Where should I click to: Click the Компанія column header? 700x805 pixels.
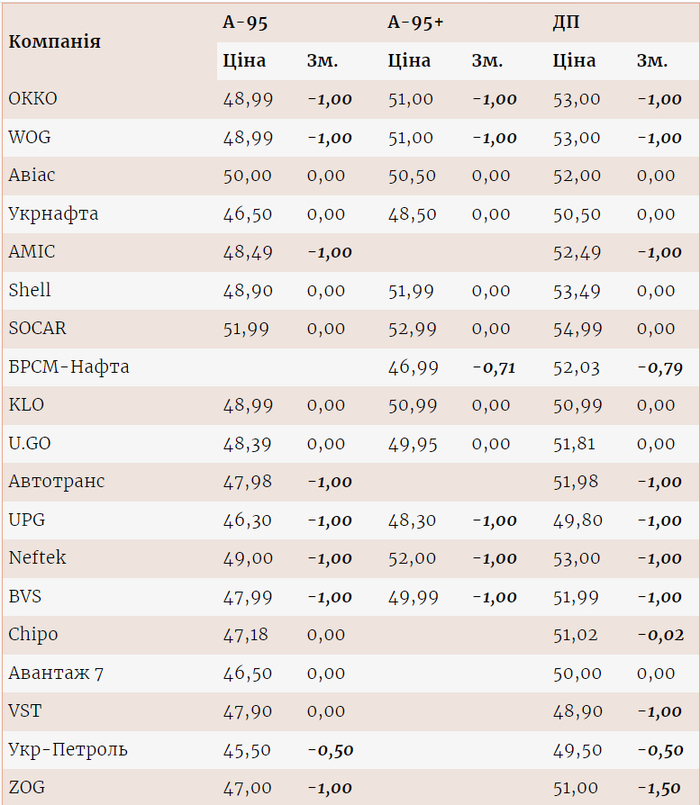(x=54, y=41)
